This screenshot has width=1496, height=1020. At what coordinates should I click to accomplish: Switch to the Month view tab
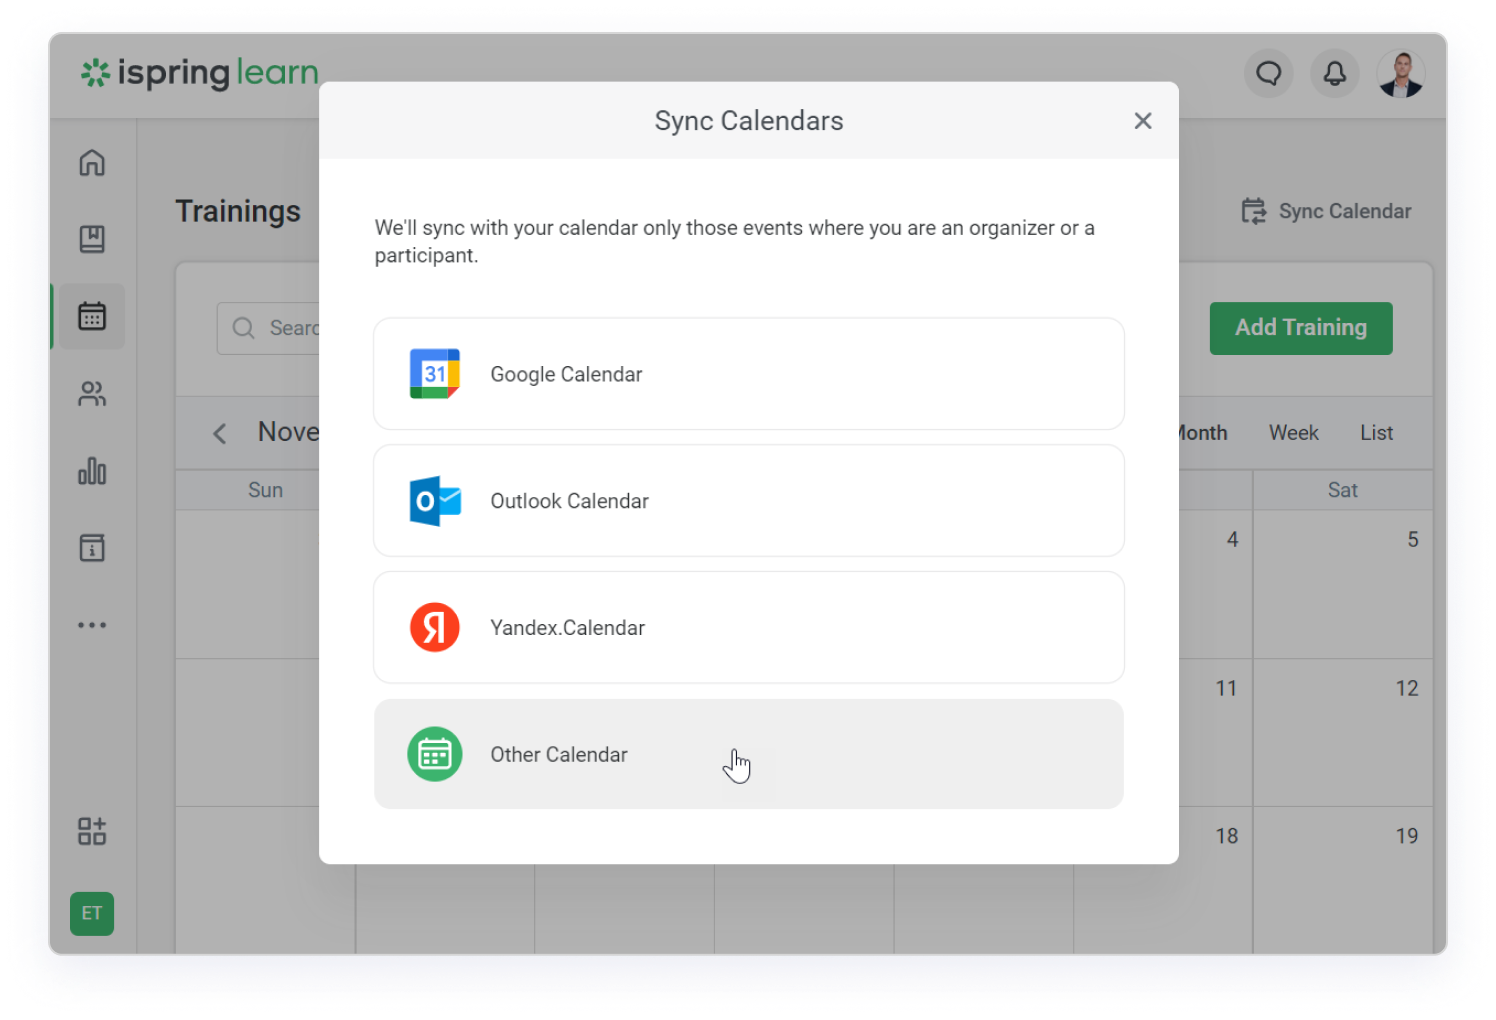point(1203,433)
